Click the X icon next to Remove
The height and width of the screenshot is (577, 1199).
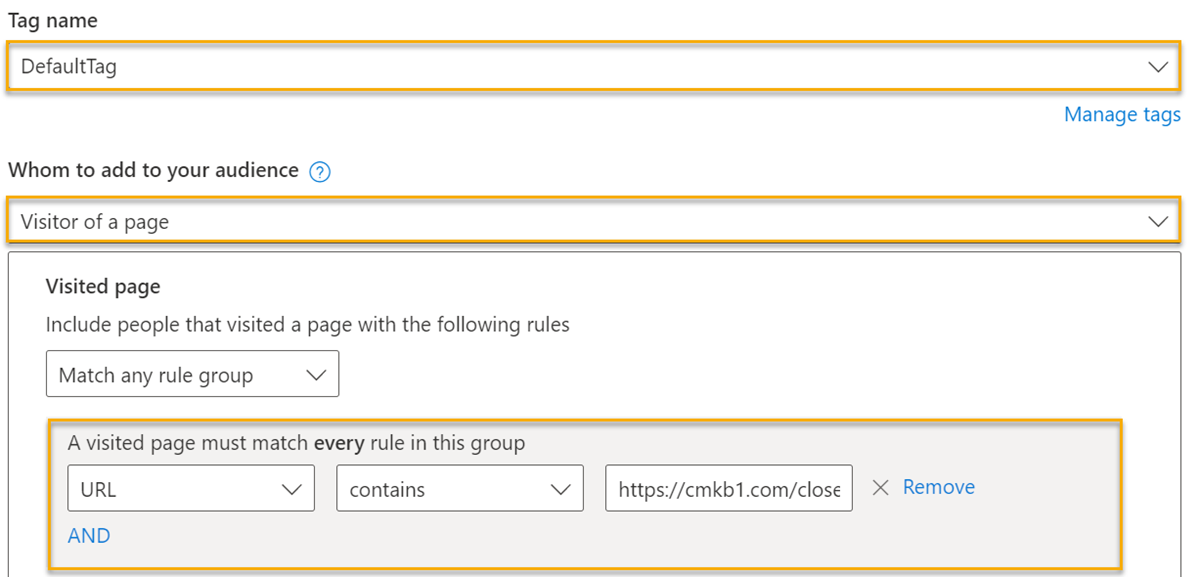880,488
